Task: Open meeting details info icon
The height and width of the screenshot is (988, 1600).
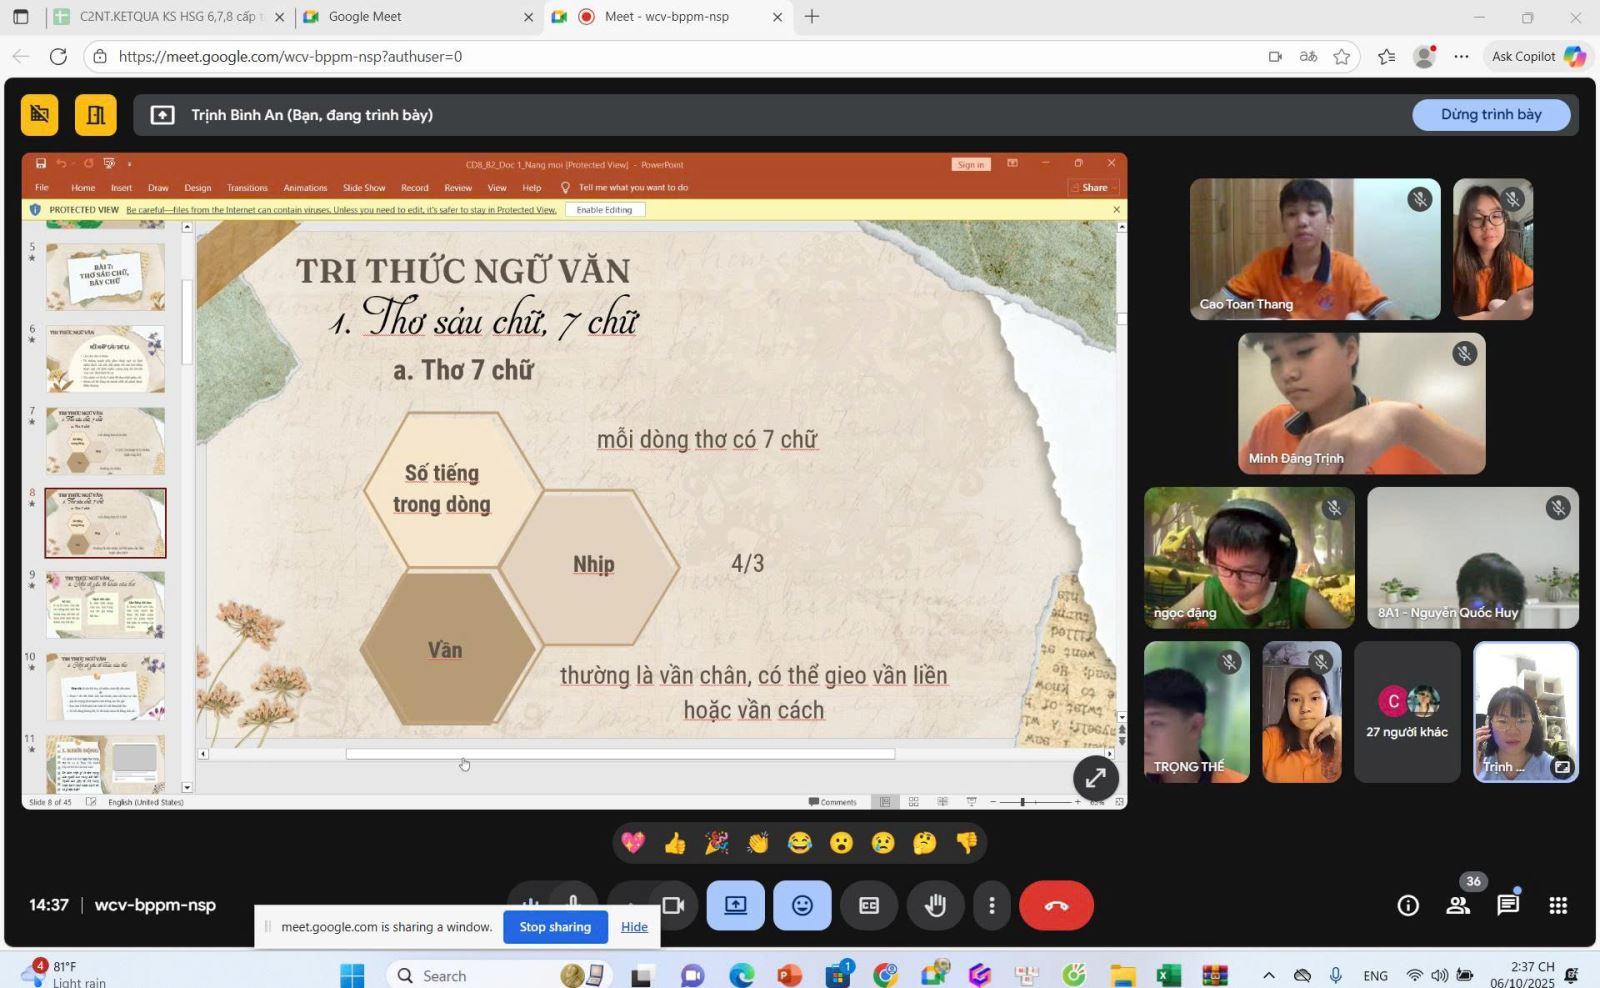Action: pyautogui.click(x=1408, y=905)
